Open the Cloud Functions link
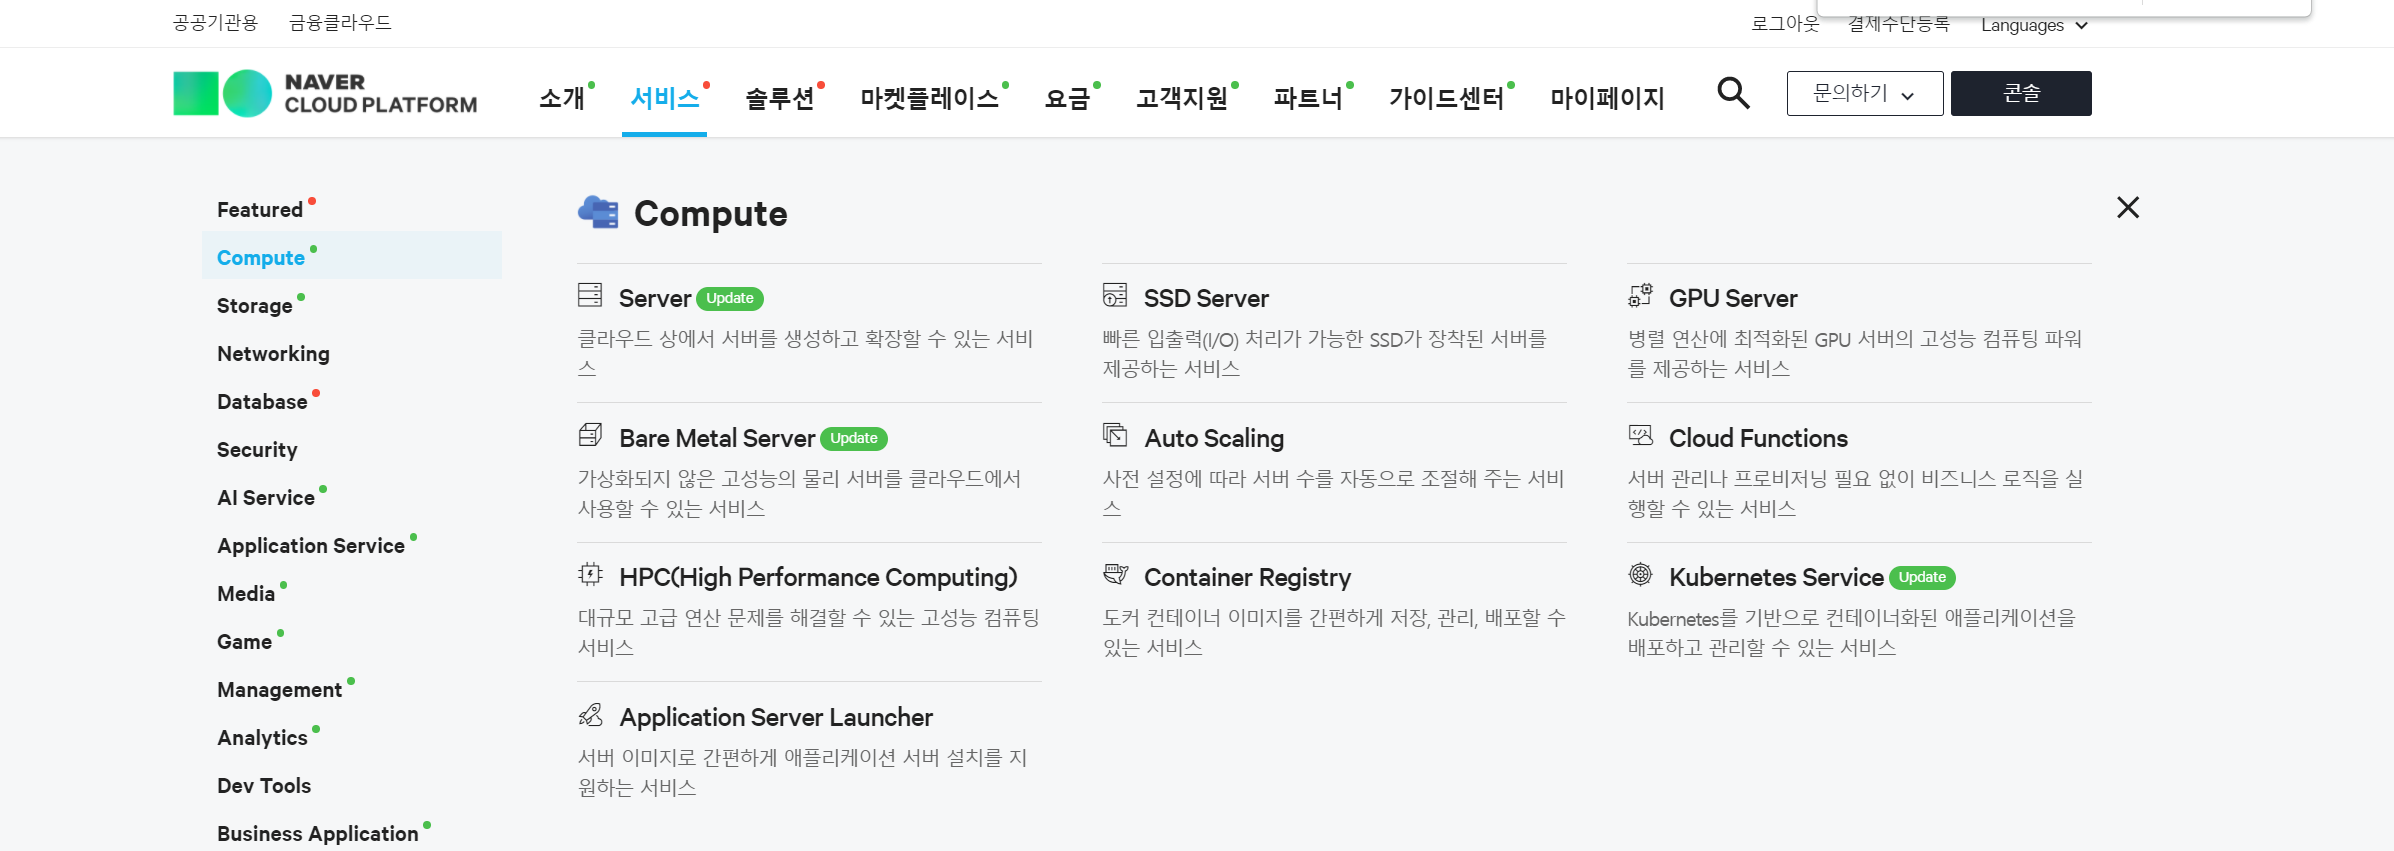The image size is (2394, 851). 1758,438
